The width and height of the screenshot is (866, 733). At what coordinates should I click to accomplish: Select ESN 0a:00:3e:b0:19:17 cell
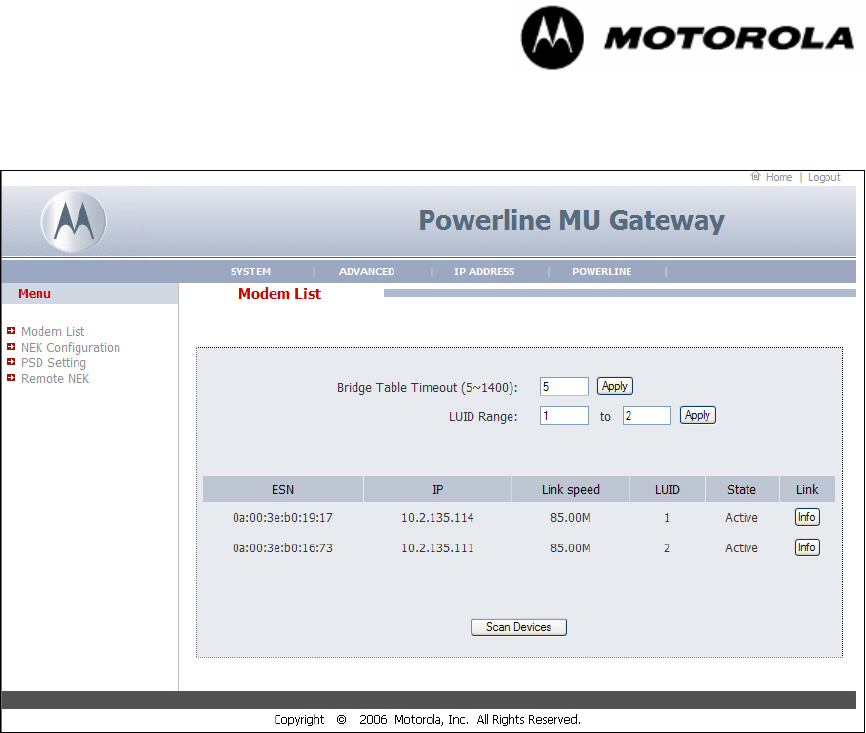pyautogui.click(x=283, y=518)
